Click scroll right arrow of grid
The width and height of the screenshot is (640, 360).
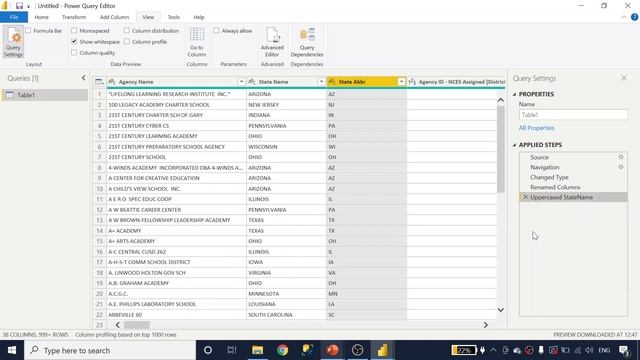485,325
